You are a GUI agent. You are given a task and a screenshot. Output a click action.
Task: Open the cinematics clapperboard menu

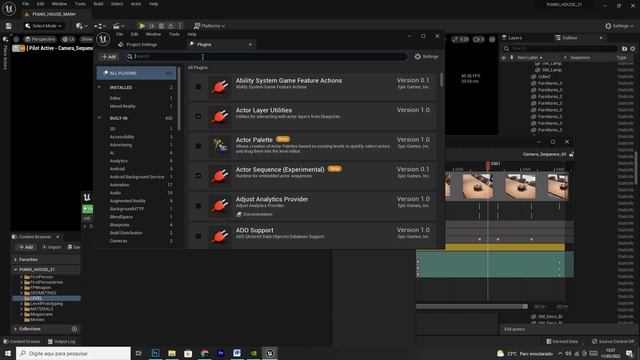pyautogui.click(x=118, y=26)
